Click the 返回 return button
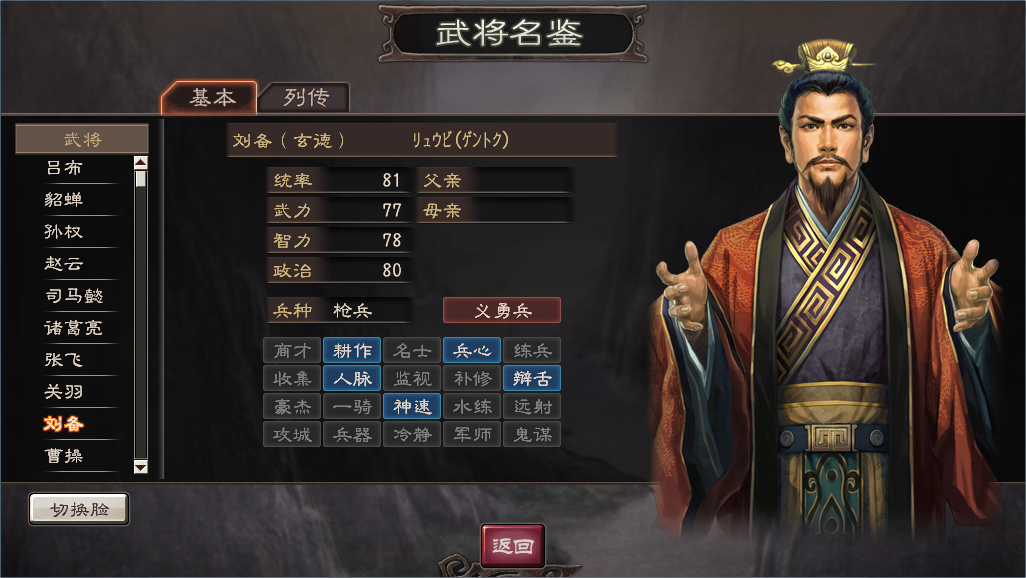1026x578 pixels. click(x=513, y=545)
